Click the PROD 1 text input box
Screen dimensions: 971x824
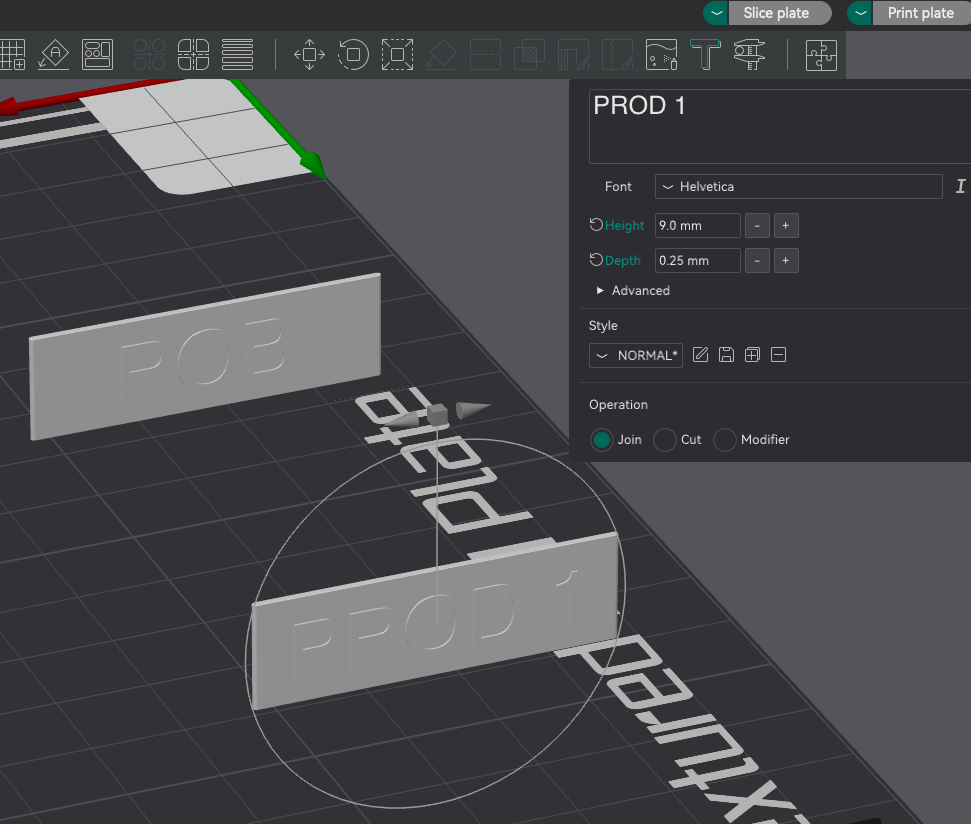coord(780,126)
